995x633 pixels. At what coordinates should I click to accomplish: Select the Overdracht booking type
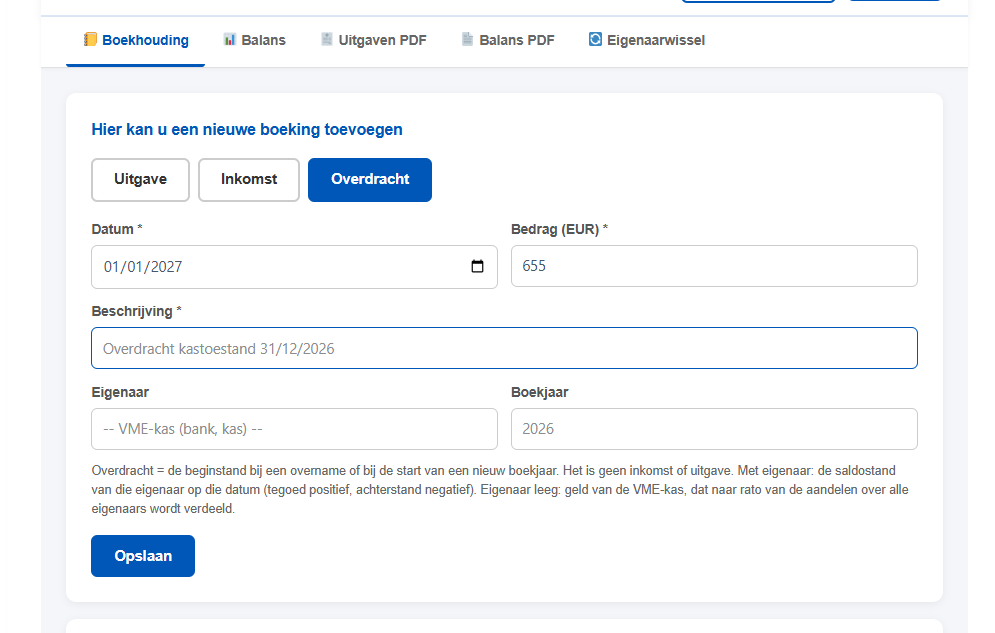[x=370, y=179]
